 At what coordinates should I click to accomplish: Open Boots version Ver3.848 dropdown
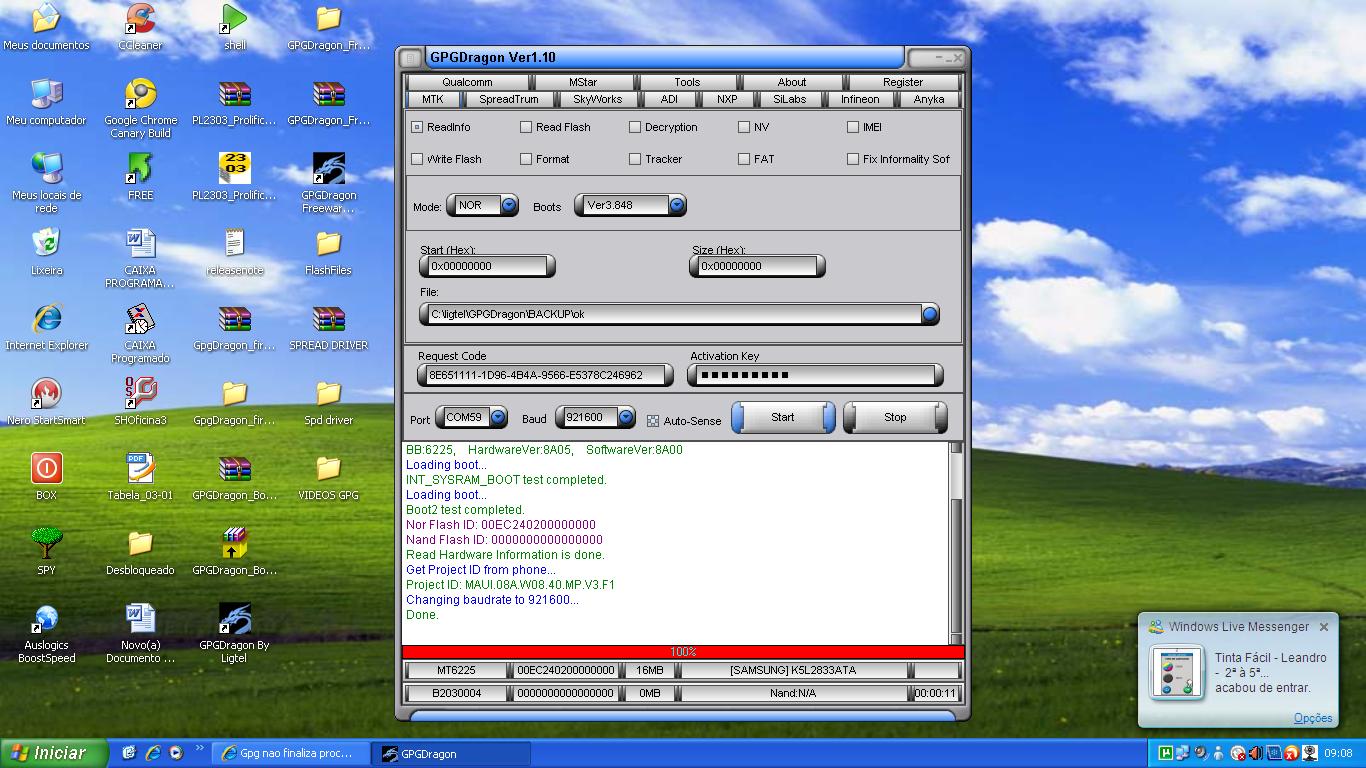coord(677,205)
